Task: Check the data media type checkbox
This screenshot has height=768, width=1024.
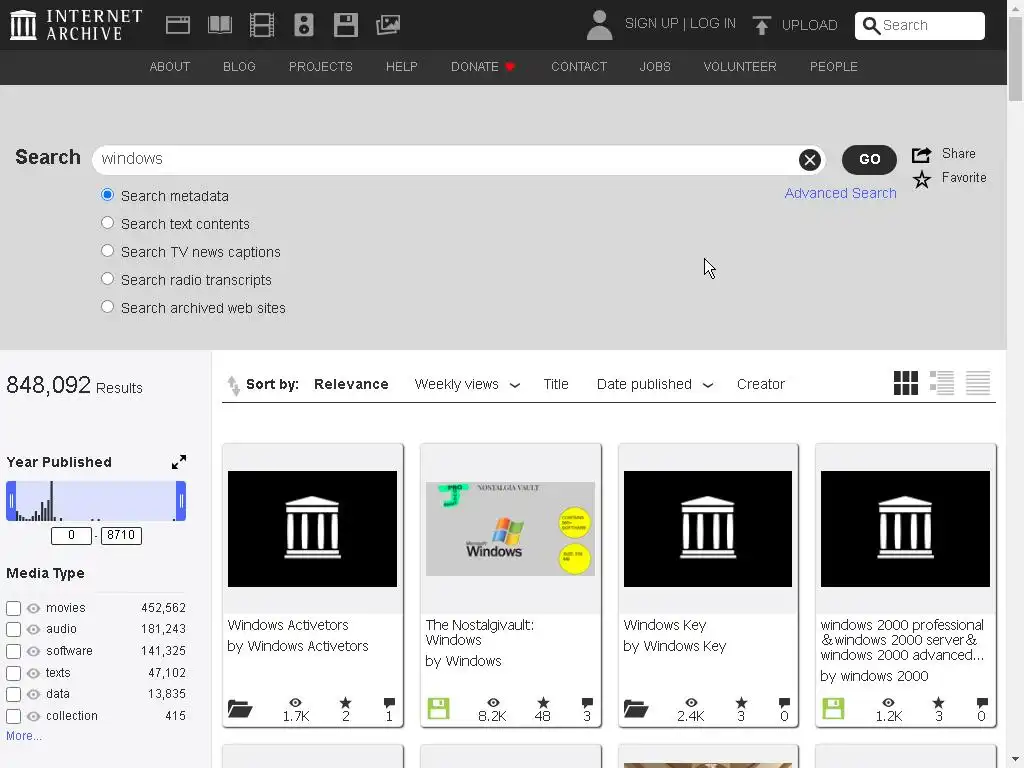Action: pos(13,695)
